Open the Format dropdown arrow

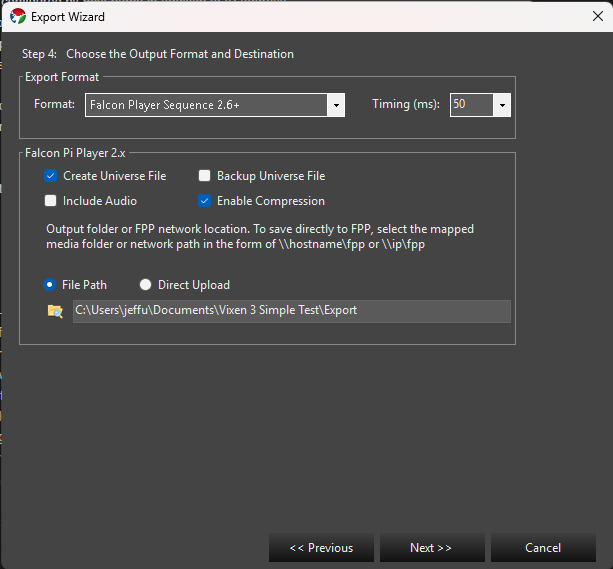click(336, 105)
